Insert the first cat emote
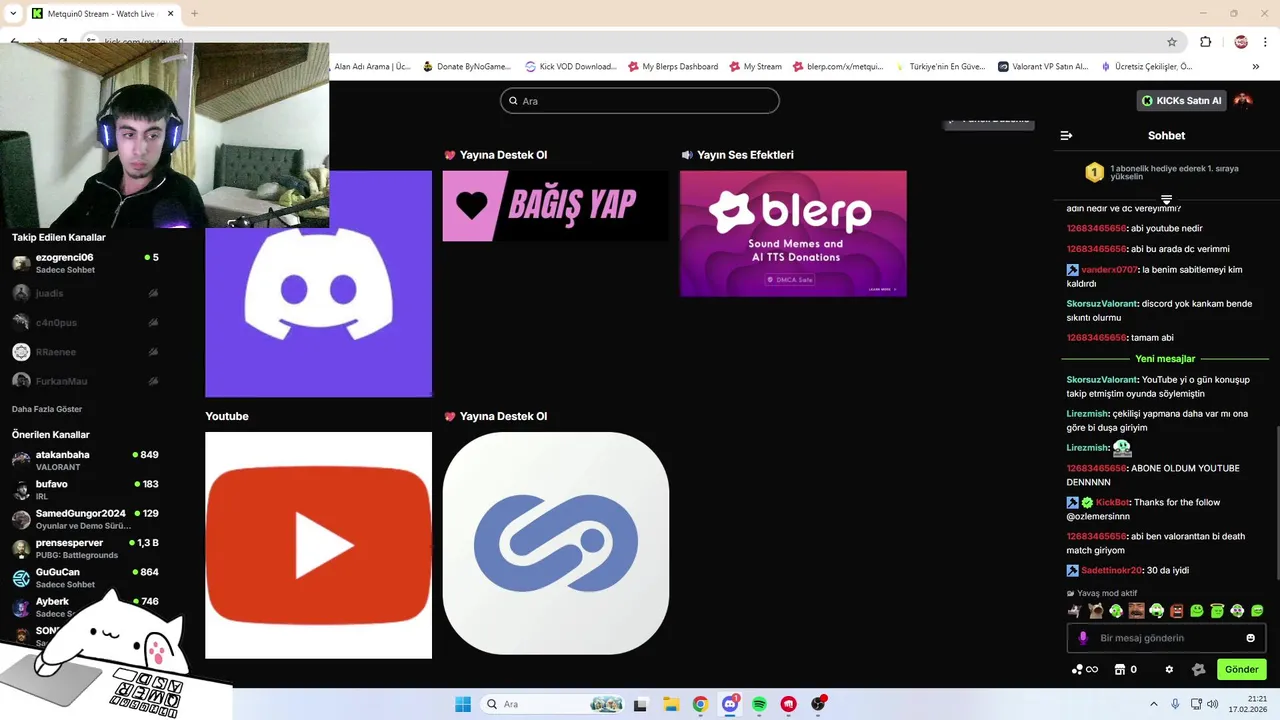The height and width of the screenshot is (720, 1280). (1075, 611)
